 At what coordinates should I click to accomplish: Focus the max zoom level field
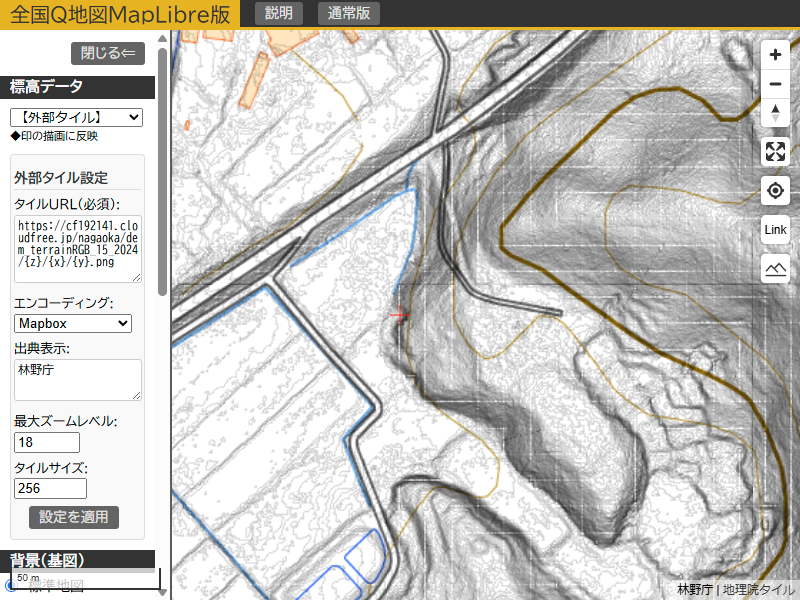coord(47,442)
